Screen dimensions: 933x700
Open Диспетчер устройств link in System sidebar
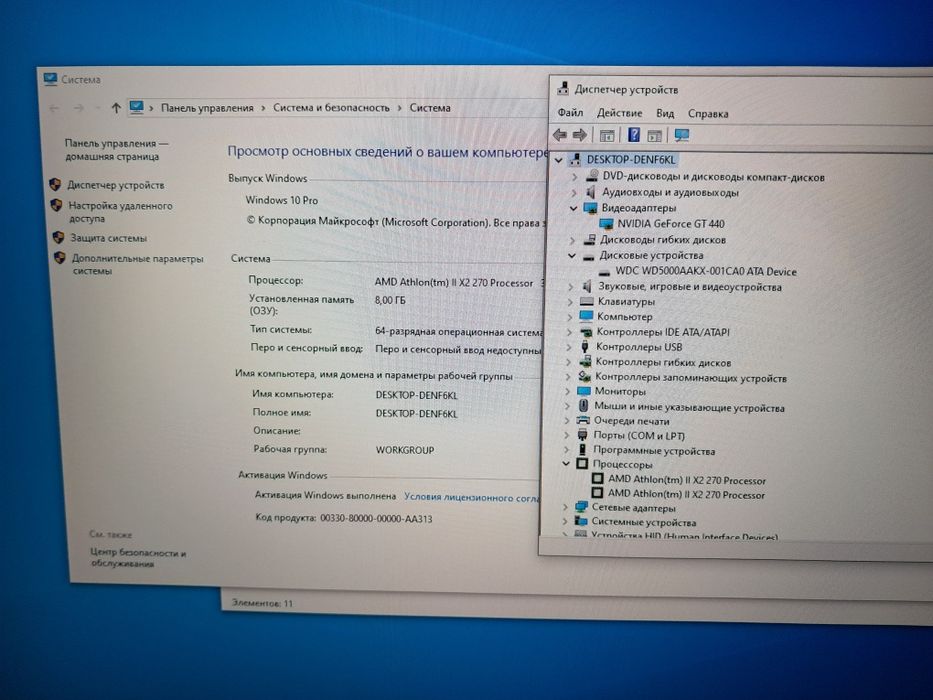click(x=115, y=185)
